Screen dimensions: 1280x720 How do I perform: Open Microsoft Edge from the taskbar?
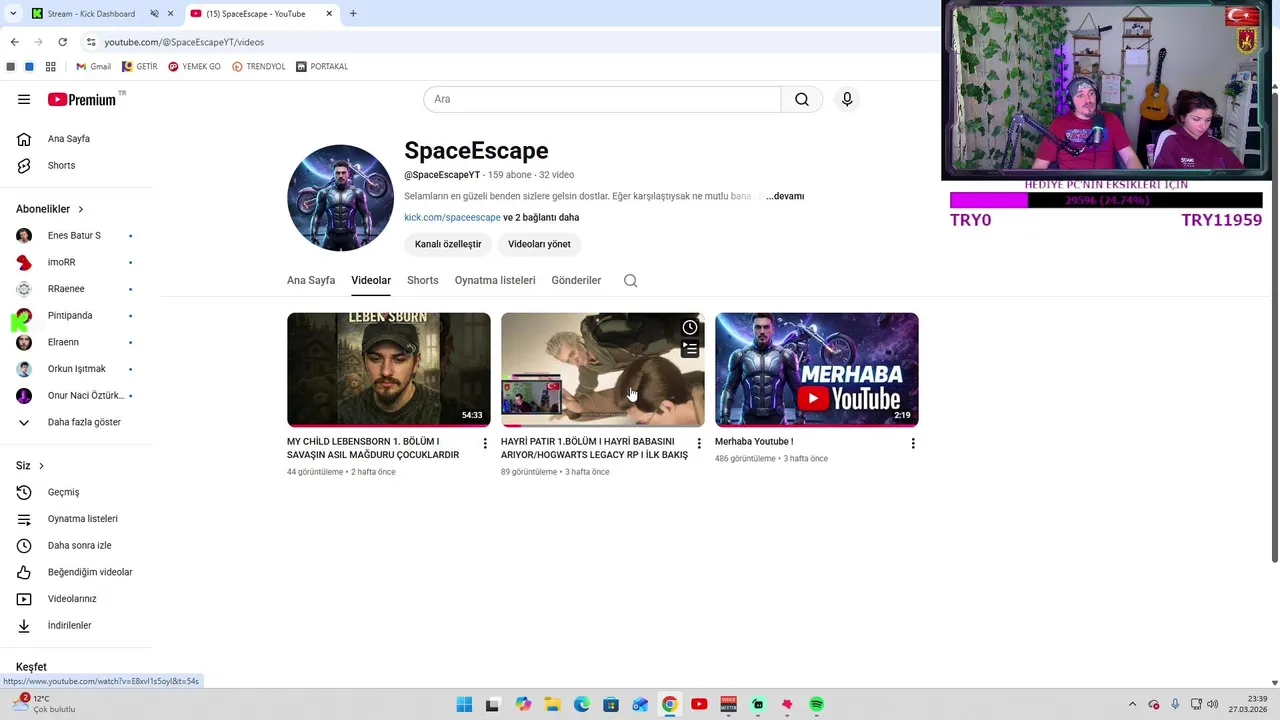click(x=581, y=705)
